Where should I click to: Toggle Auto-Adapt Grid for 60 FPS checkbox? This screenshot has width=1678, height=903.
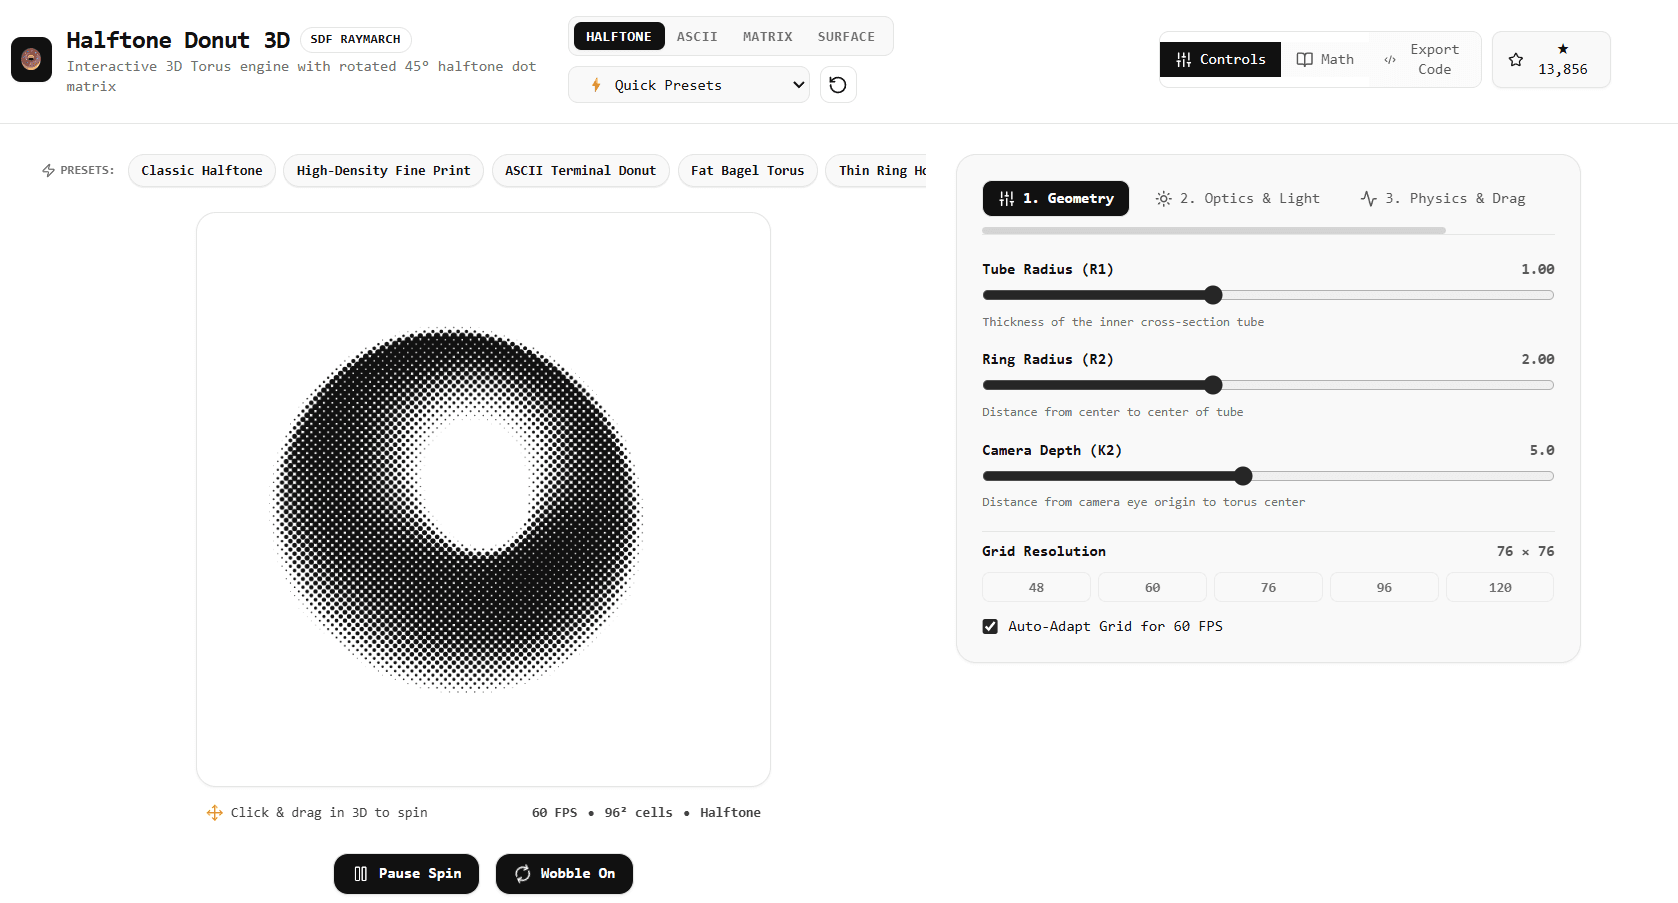tap(990, 626)
